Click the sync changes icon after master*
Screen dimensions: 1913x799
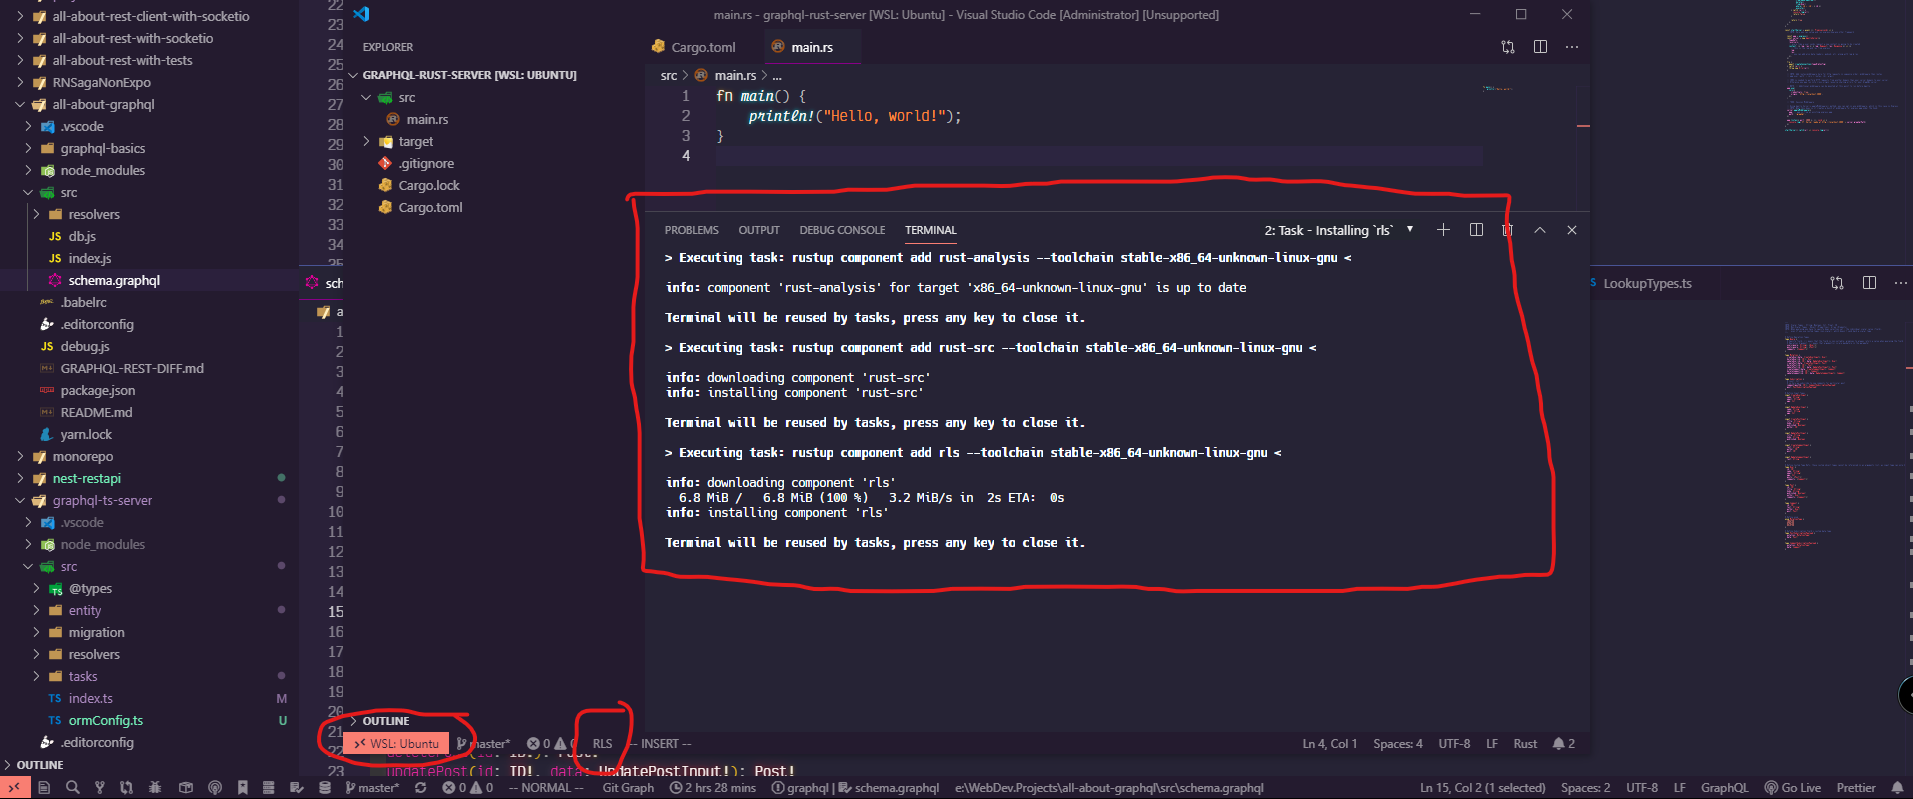coord(421,788)
